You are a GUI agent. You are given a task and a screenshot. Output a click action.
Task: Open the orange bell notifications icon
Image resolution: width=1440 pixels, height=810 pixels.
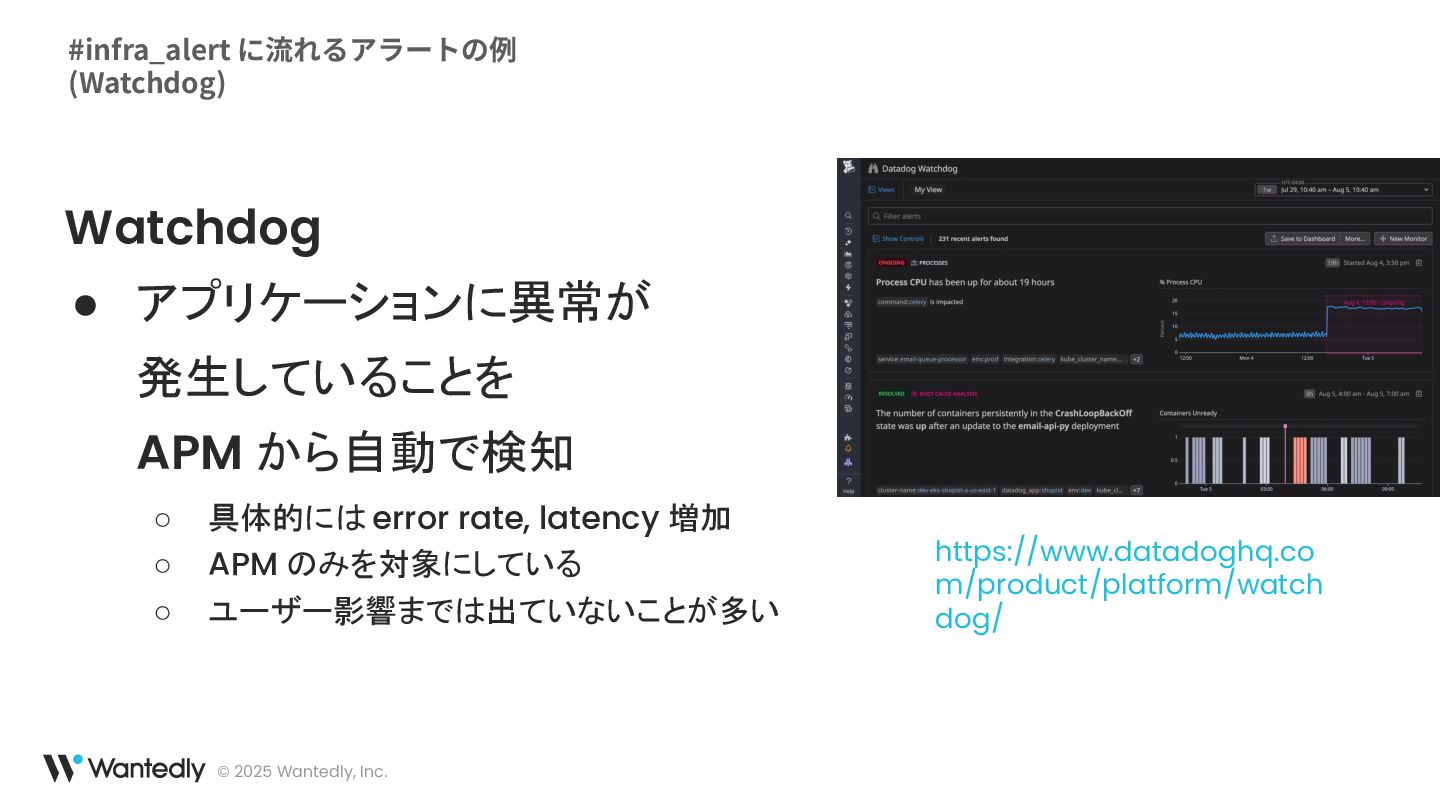[x=848, y=449]
